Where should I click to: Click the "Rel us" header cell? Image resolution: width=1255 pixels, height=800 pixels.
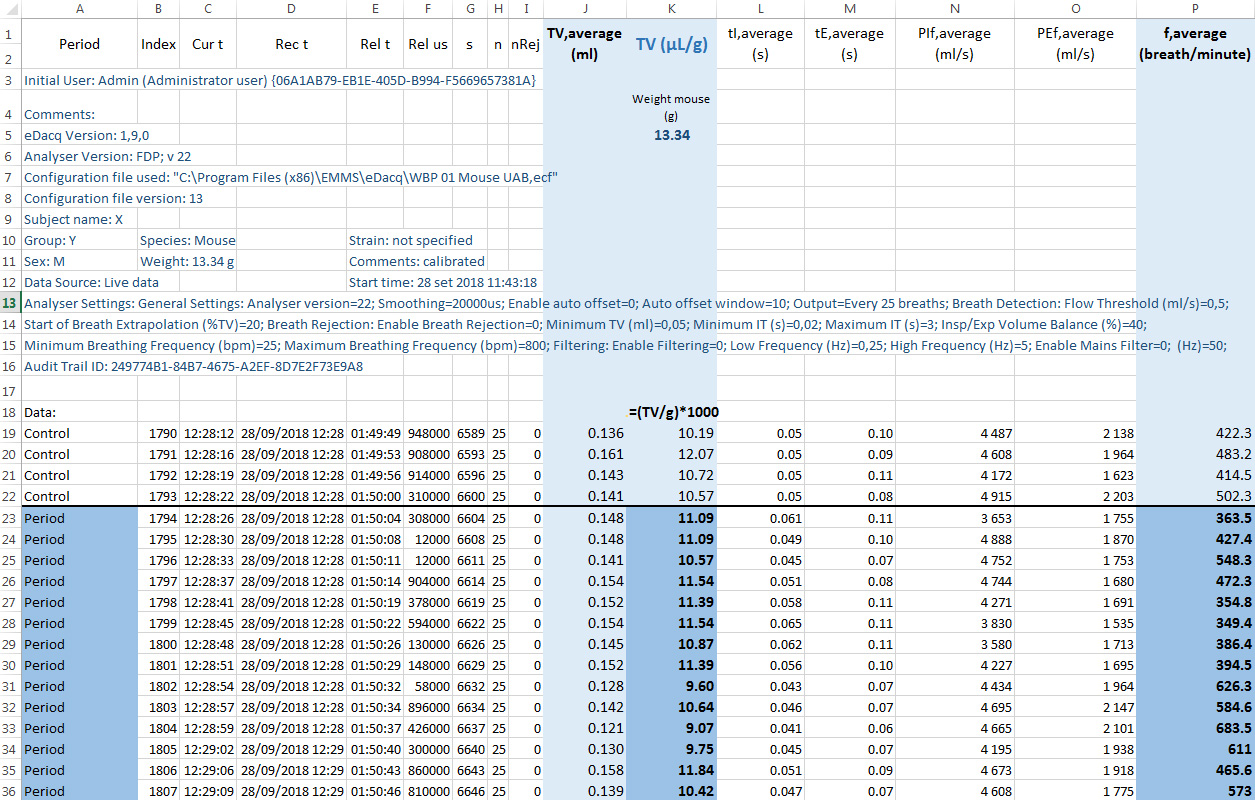[x=428, y=44]
